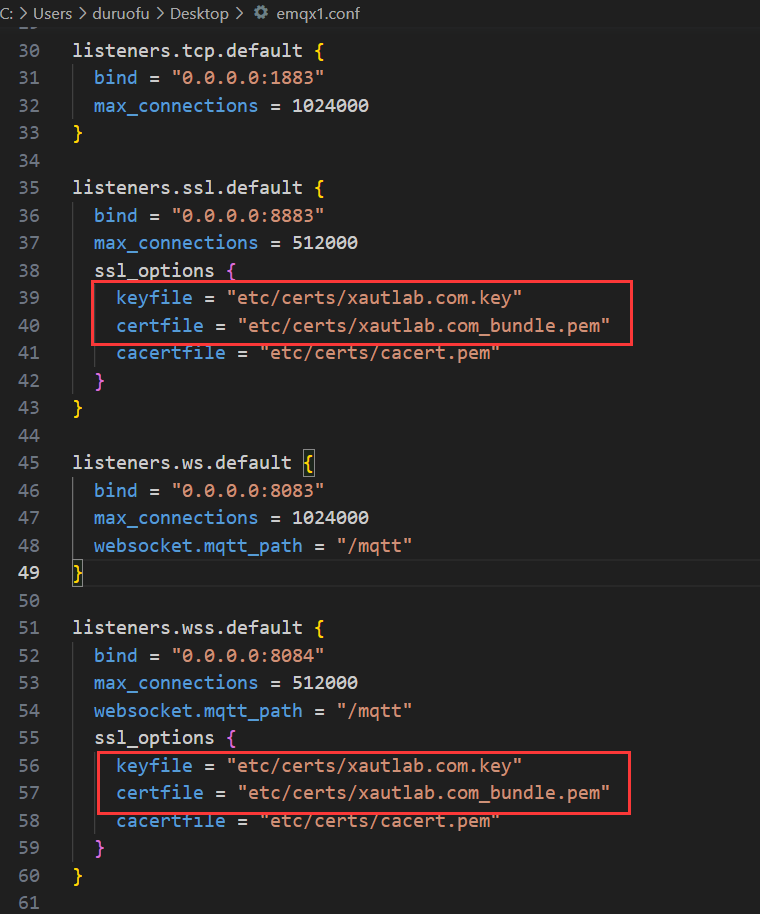This screenshot has width=760, height=914.
Task: Click the "0.0.0.0:1883" bind value
Action: coord(247,77)
